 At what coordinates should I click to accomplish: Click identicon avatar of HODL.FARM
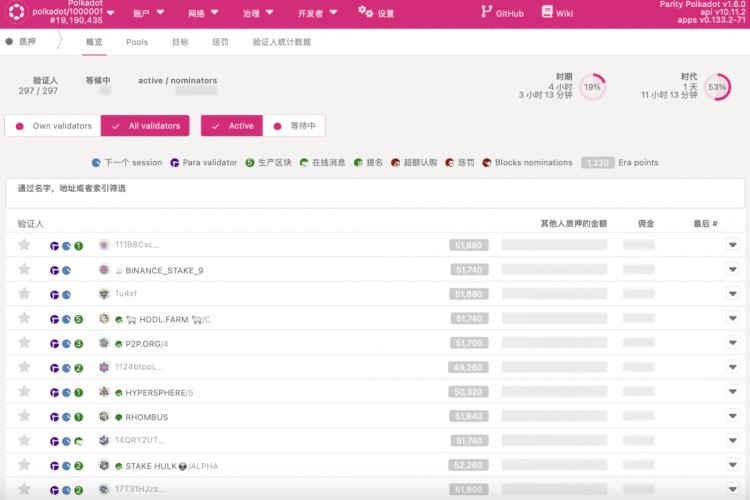coord(104,318)
